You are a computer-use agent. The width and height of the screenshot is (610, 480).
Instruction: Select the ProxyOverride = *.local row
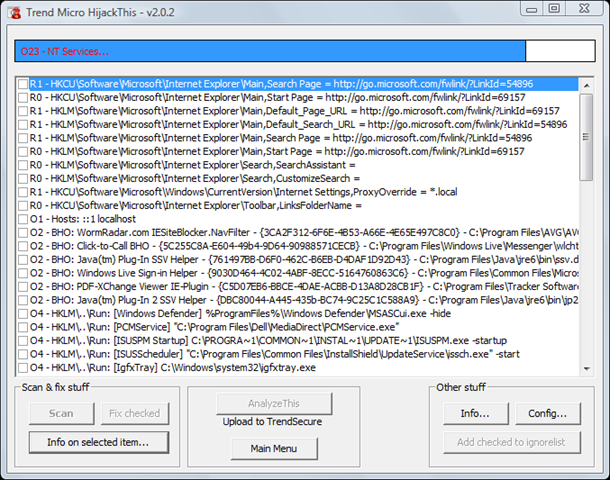[x=243, y=192]
